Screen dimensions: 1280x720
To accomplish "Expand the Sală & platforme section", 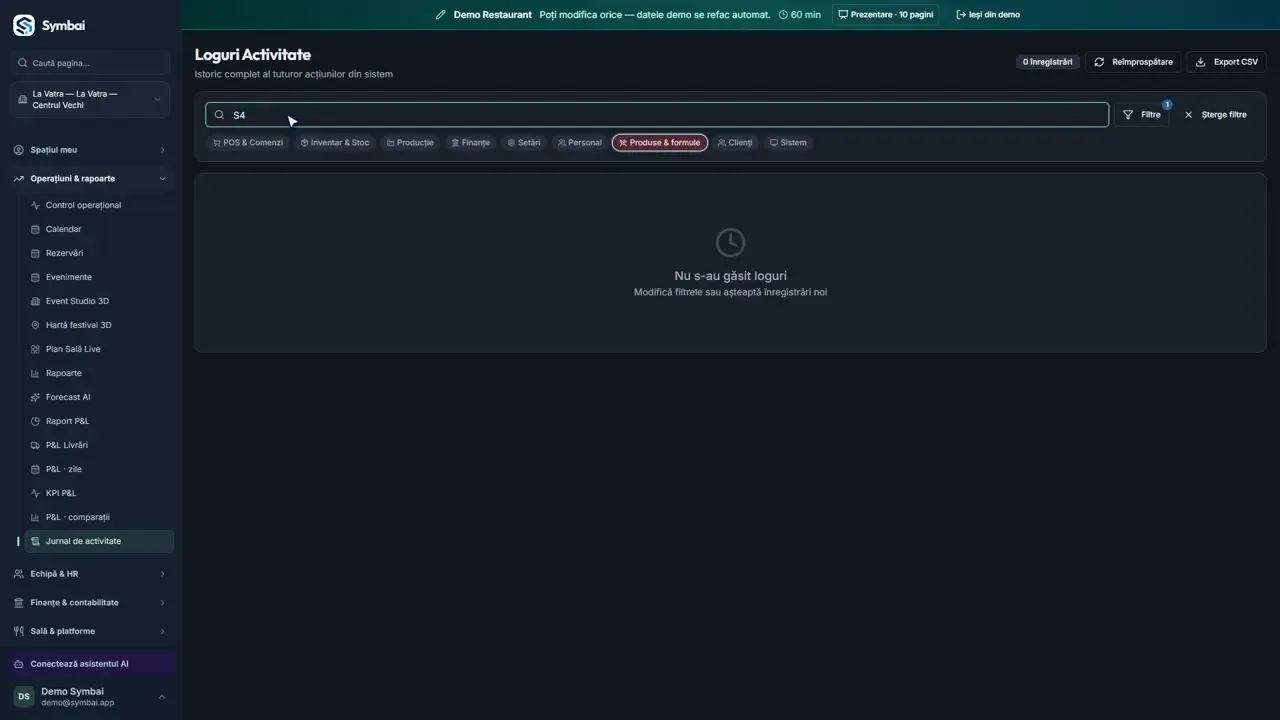I will 90,631.
